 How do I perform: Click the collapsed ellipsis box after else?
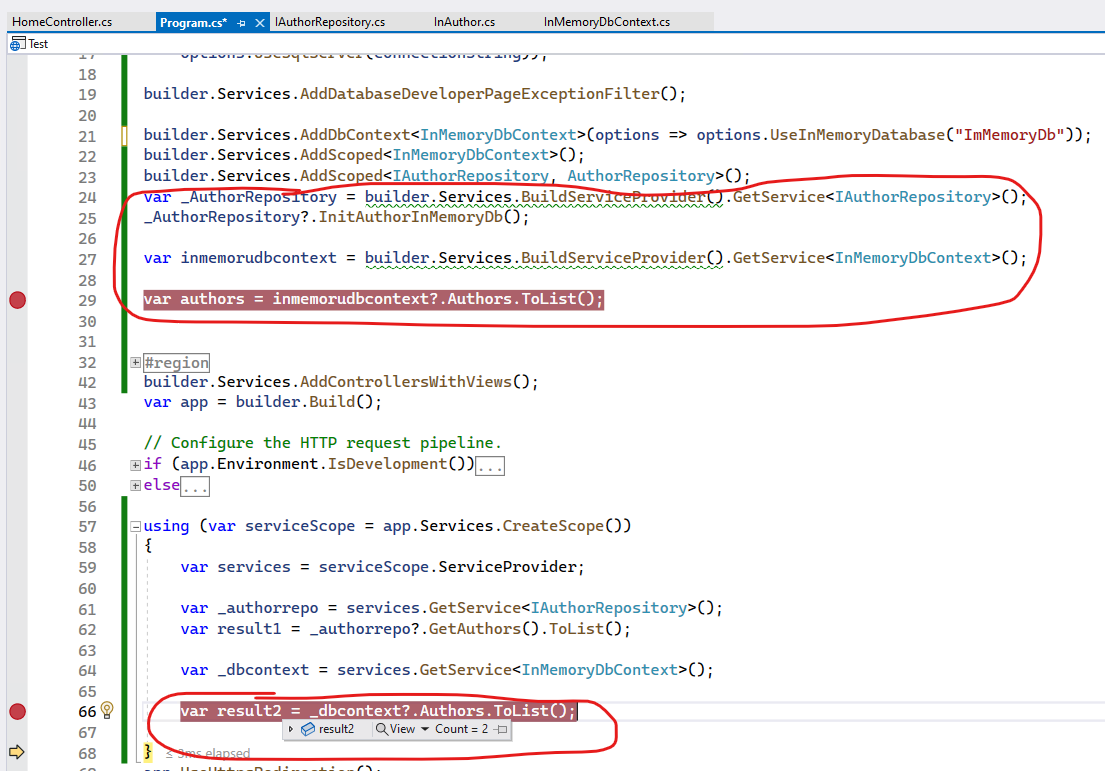click(195, 486)
